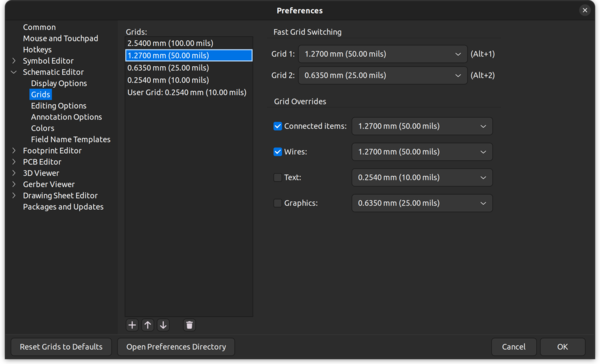
Task: Disable the Wires grid override
Action: click(x=278, y=152)
